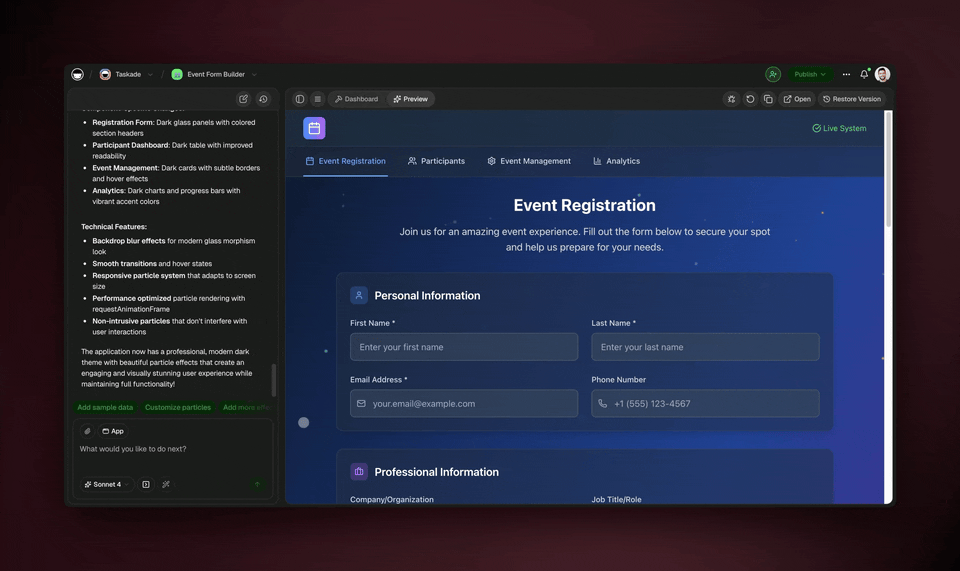Click the Add sample data suggestion
This screenshot has height=571, width=960.
(x=105, y=407)
